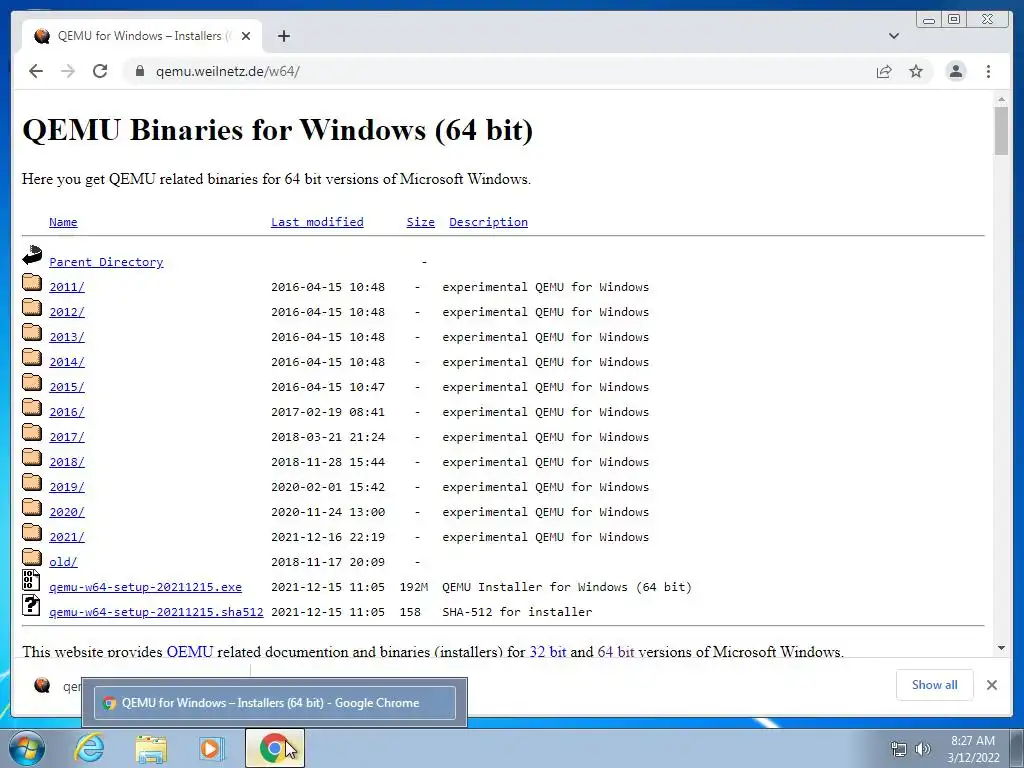
Task: Launch Internet Explorer from taskbar
Action: point(89,748)
